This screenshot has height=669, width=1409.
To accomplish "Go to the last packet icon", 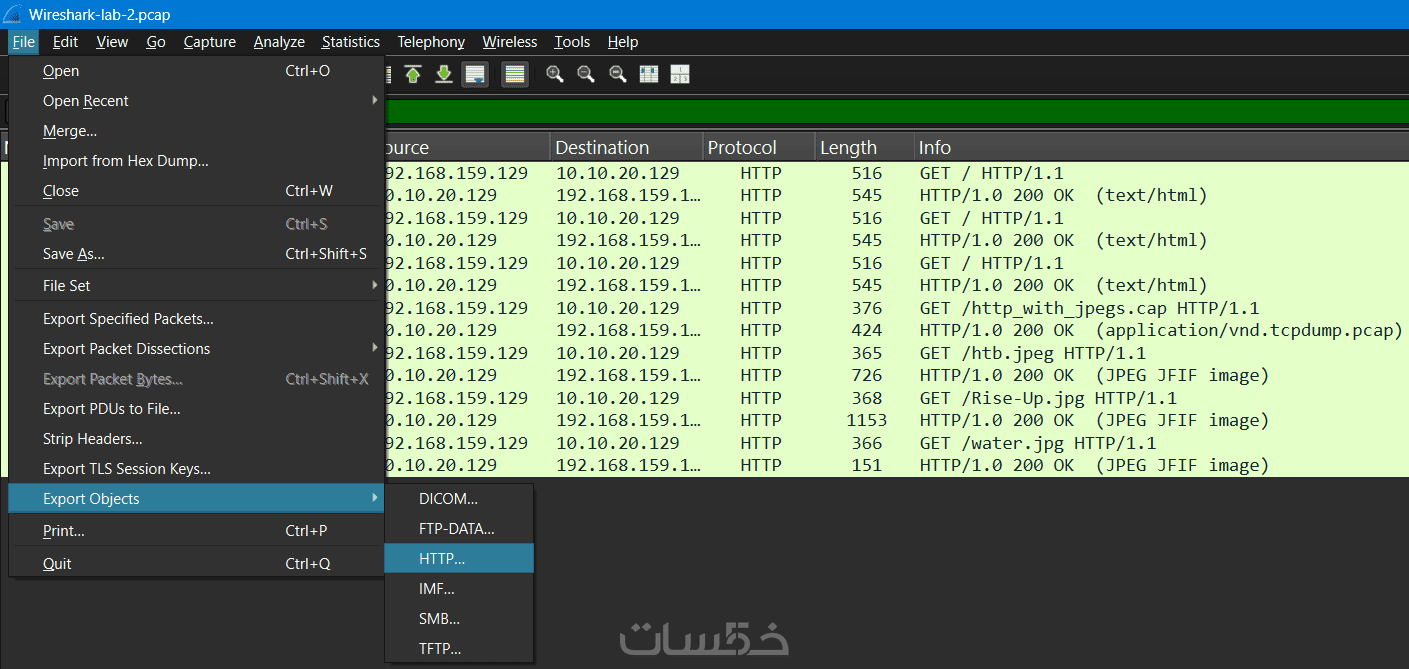I will (x=444, y=74).
